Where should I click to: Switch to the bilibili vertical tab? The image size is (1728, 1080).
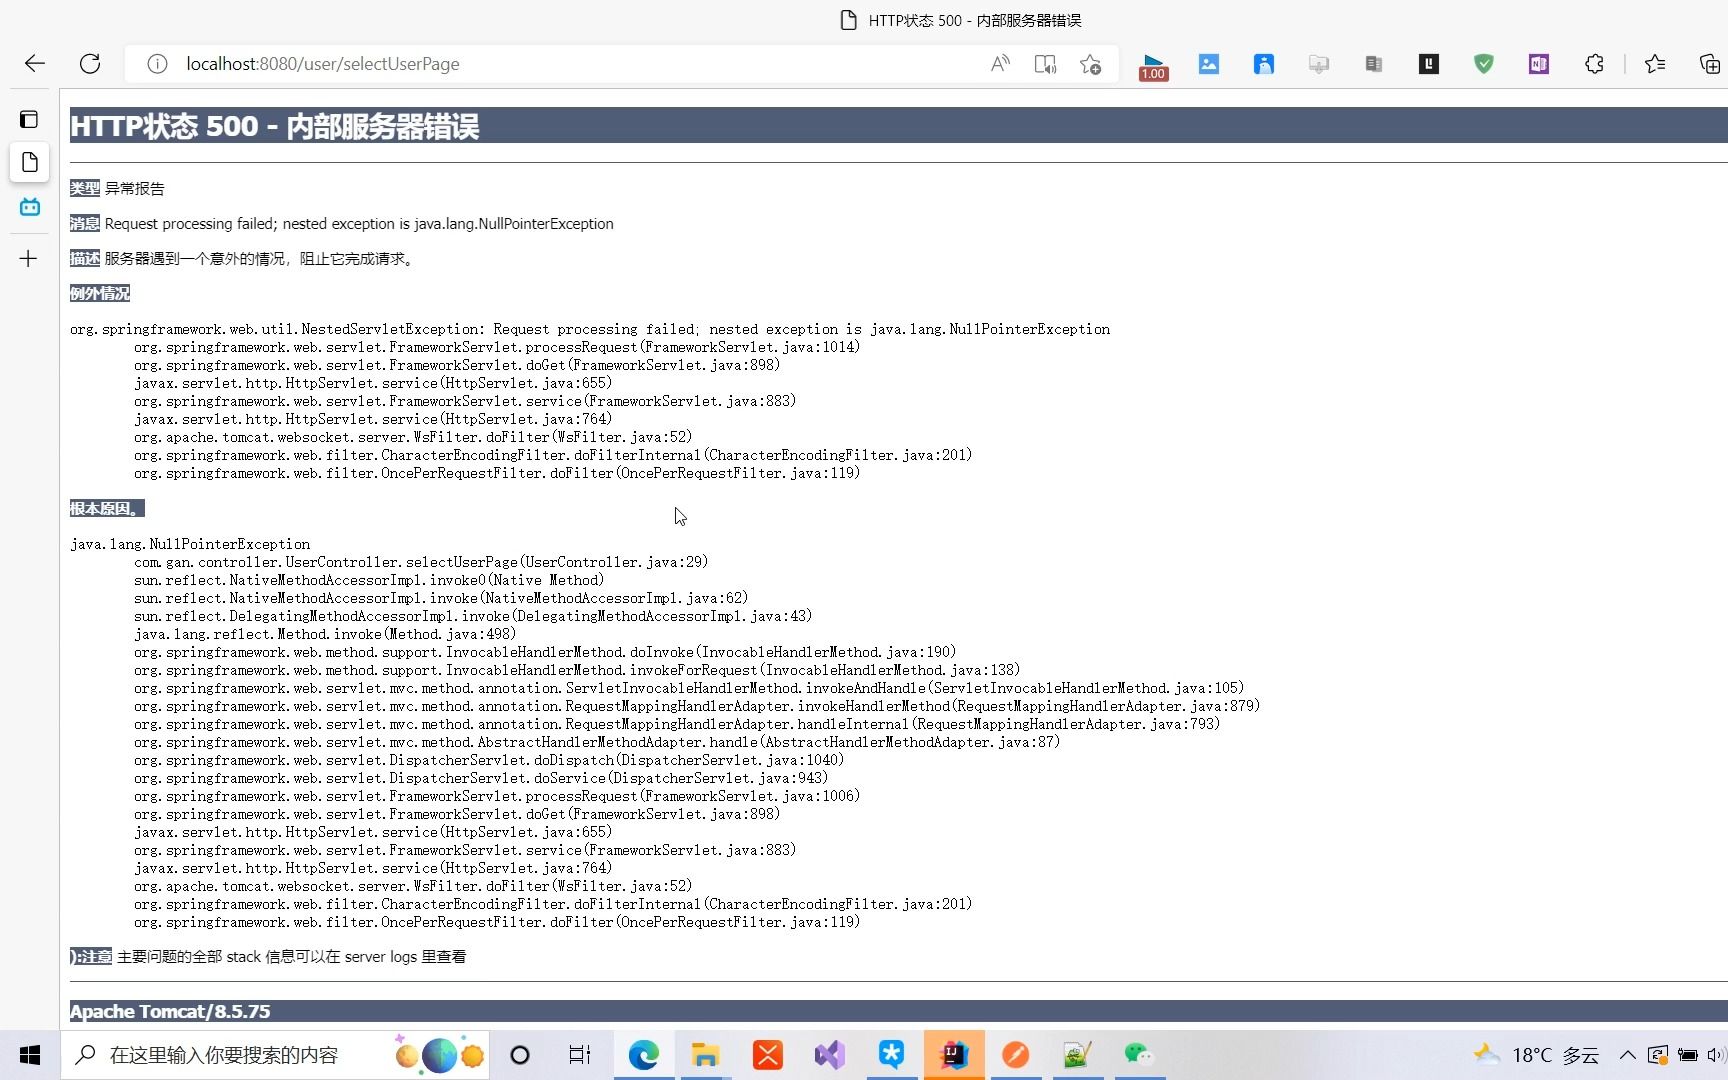click(x=30, y=207)
